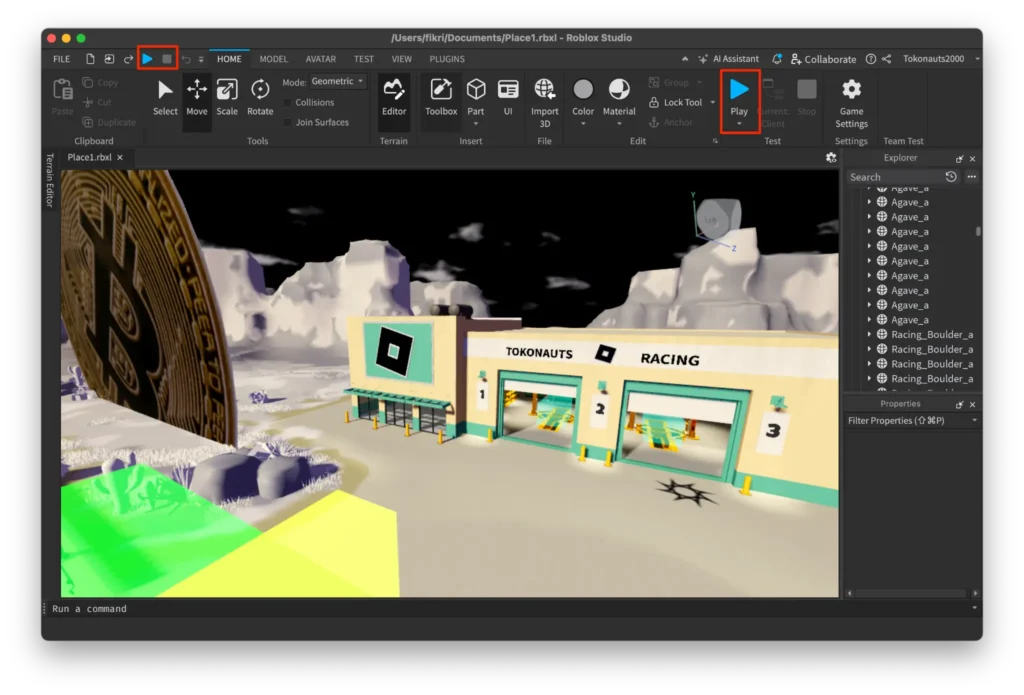This screenshot has width=1024, height=695.
Task: Start playtest with the small blue play icon
Action: 148,59
